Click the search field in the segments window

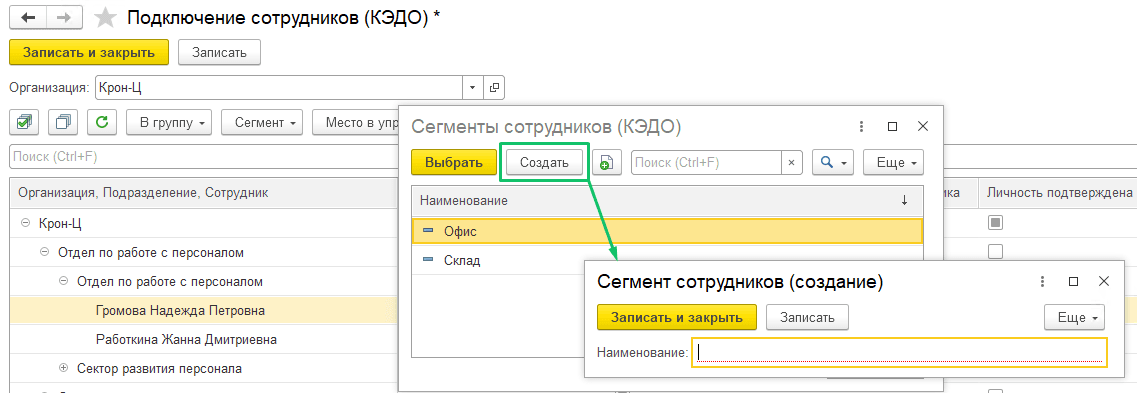pos(707,163)
